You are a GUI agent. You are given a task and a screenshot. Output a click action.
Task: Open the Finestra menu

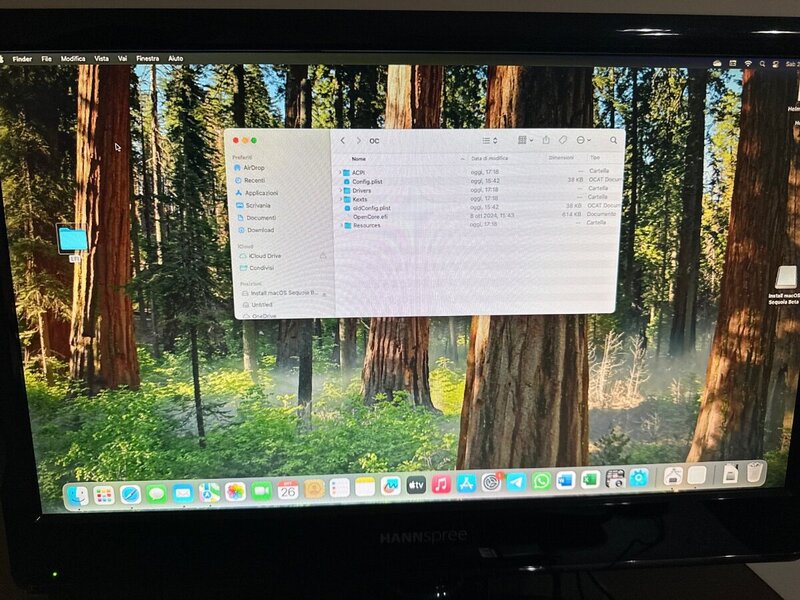(x=147, y=59)
